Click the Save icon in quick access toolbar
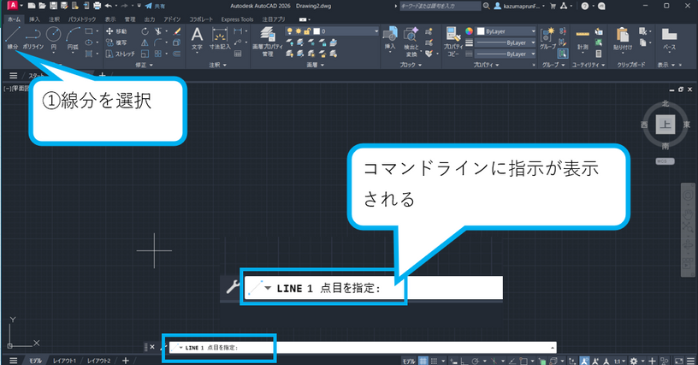 (x=53, y=6)
